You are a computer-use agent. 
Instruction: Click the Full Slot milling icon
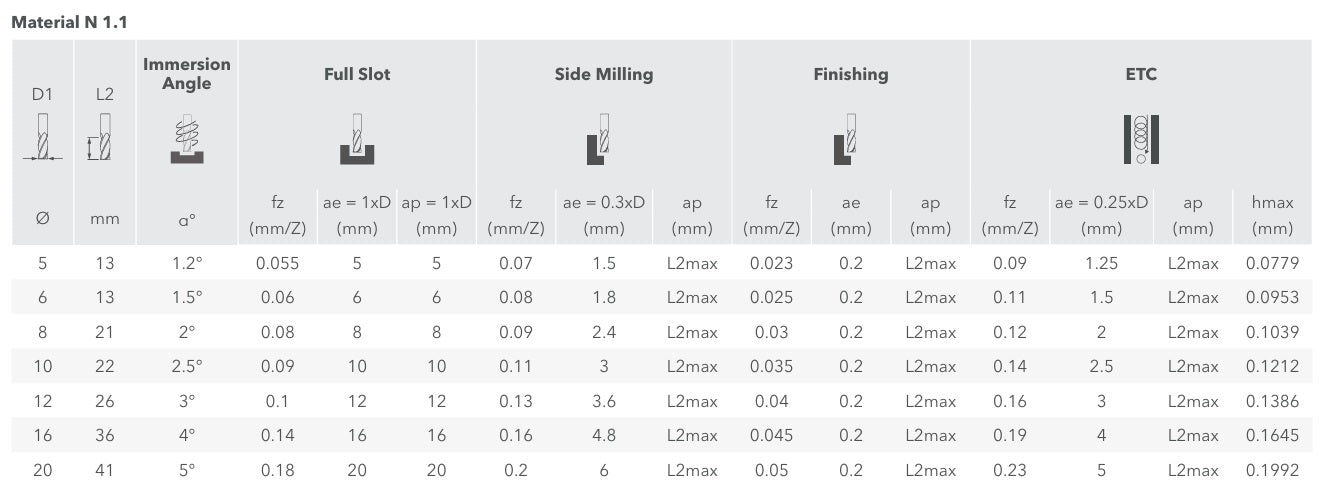tap(357, 139)
